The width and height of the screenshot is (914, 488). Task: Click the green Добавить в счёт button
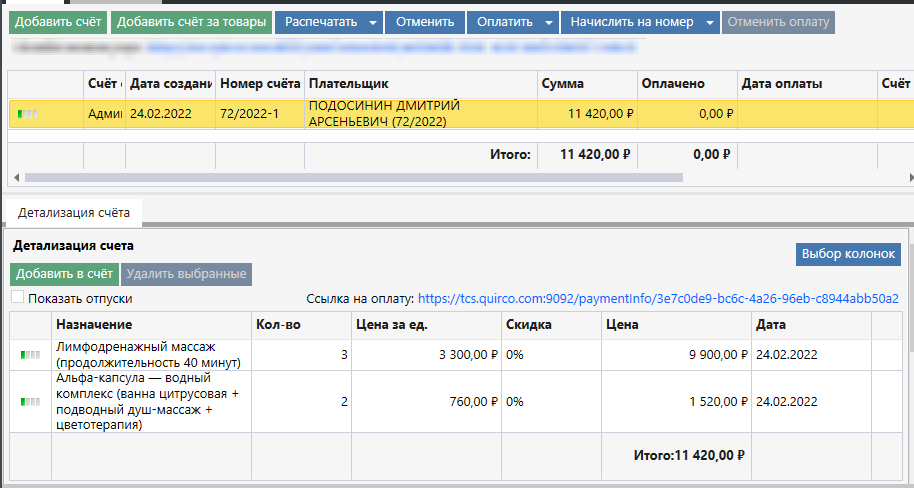tap(64, 274)
